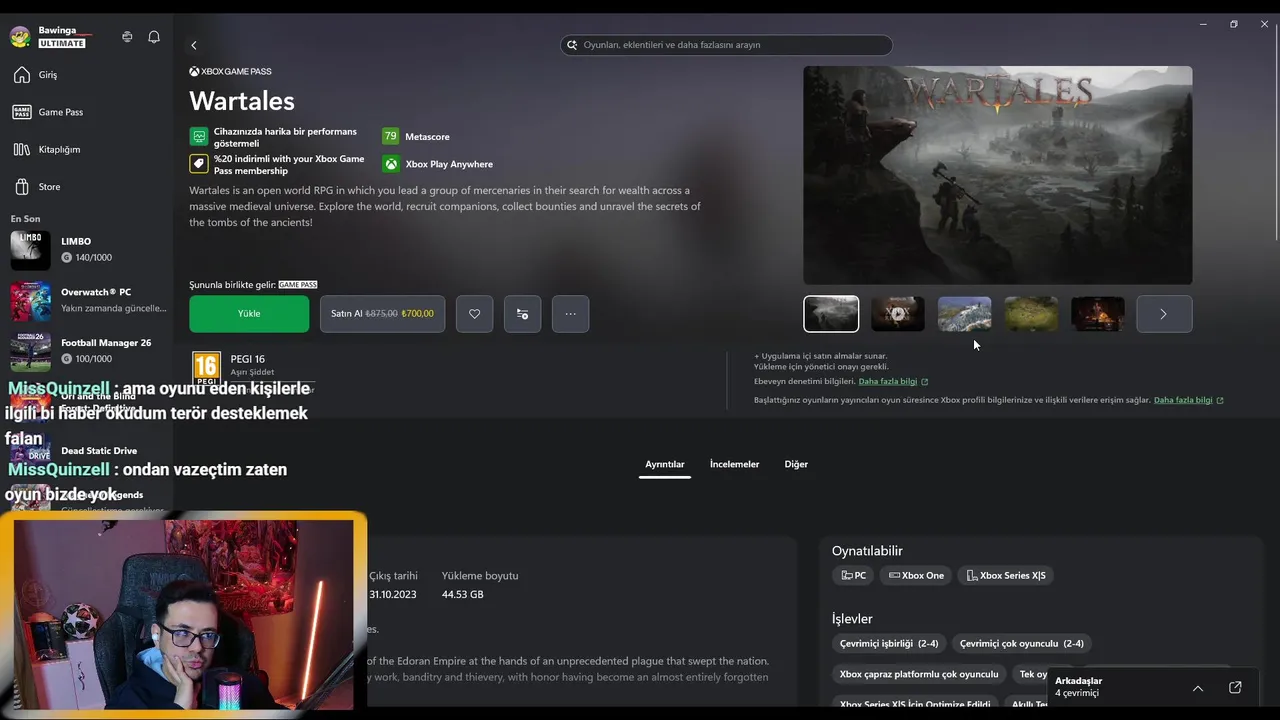1280x720 pixels.
Task: Click Çevrimiçi işbirliği (2-4) feature tag
Action: [889, 643]
